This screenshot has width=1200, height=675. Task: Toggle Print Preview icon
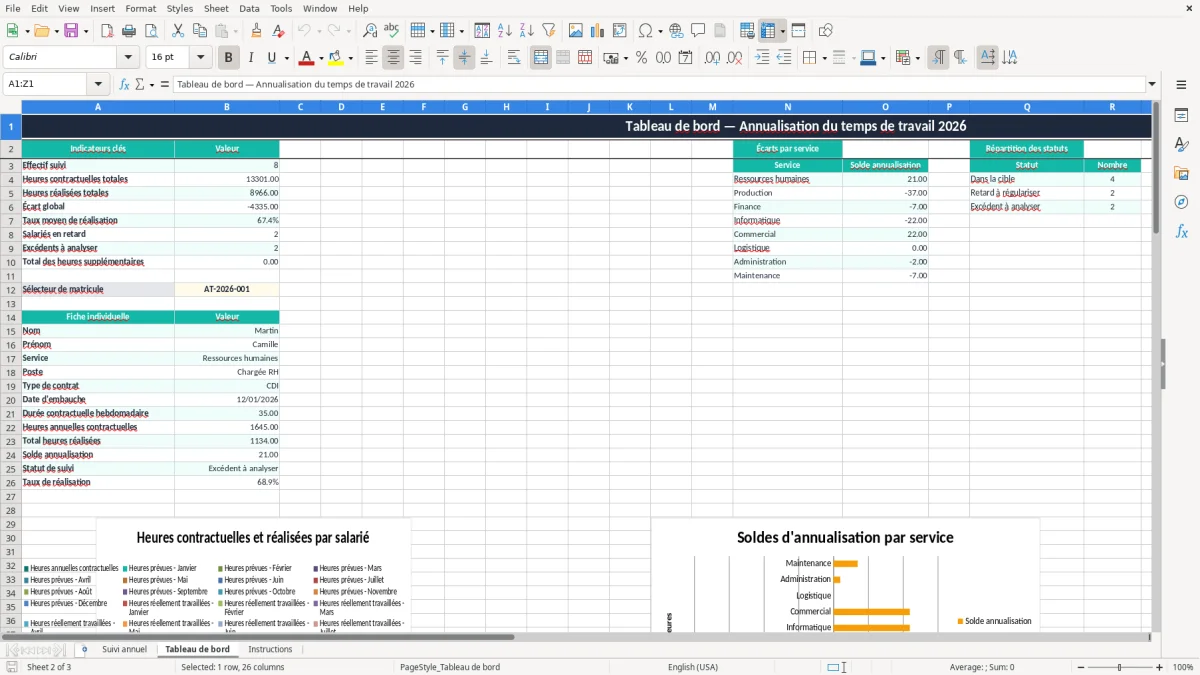(150, 31)
